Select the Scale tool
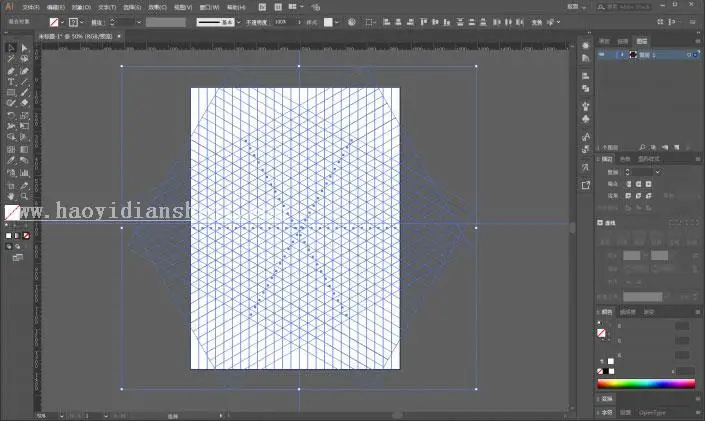Screen dimensions: 705x421 (x=24, y=115)
